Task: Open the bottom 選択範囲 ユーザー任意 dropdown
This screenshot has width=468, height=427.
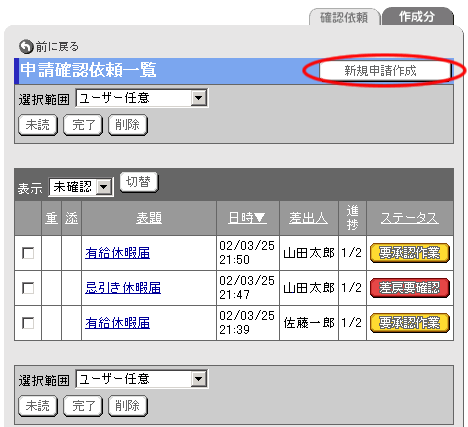Action: 142,379
